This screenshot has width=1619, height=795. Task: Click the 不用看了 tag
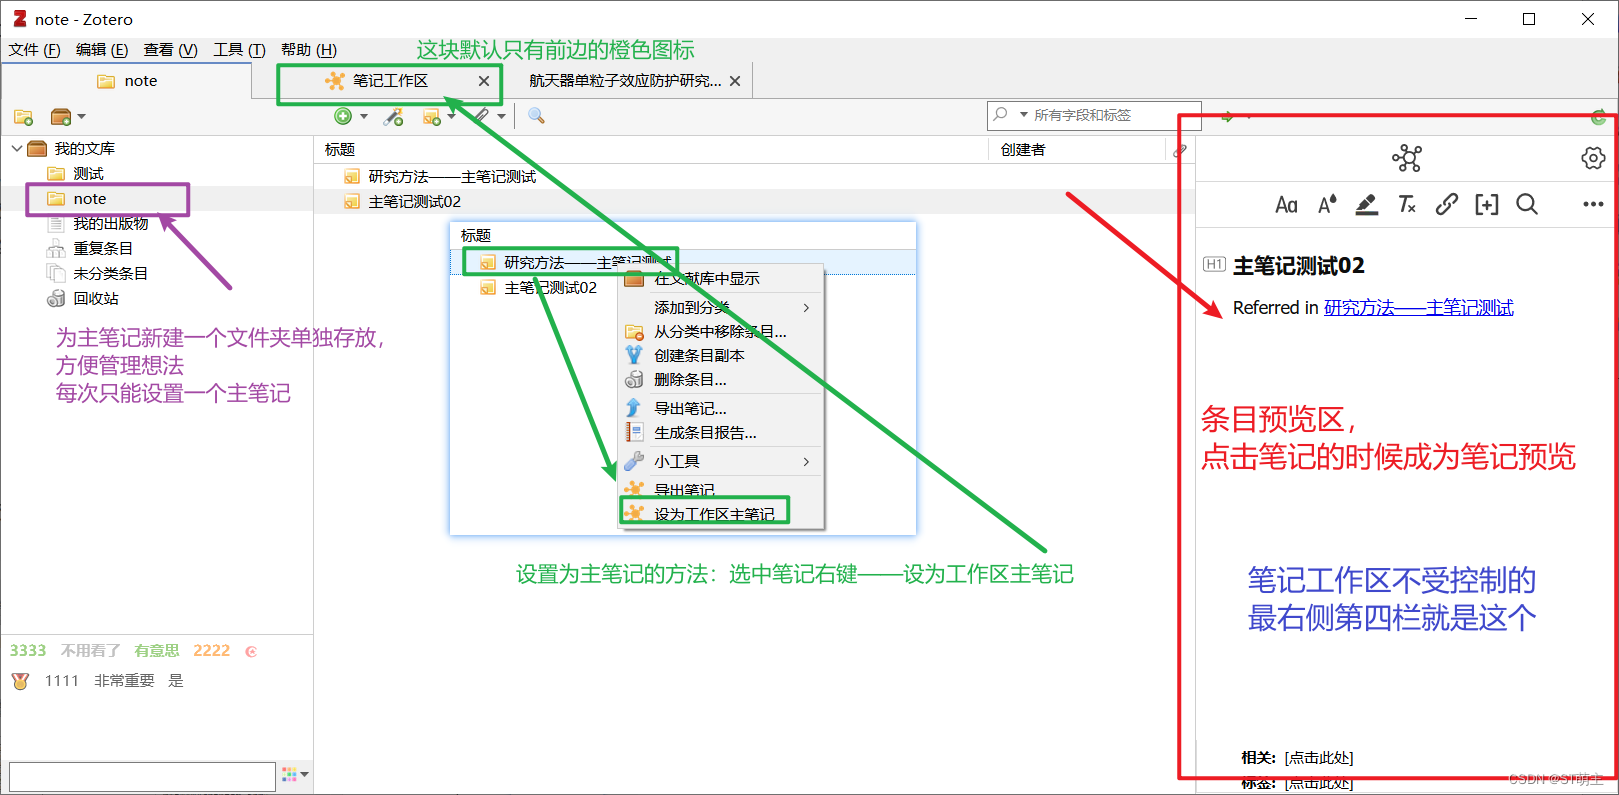coord(90,651)
